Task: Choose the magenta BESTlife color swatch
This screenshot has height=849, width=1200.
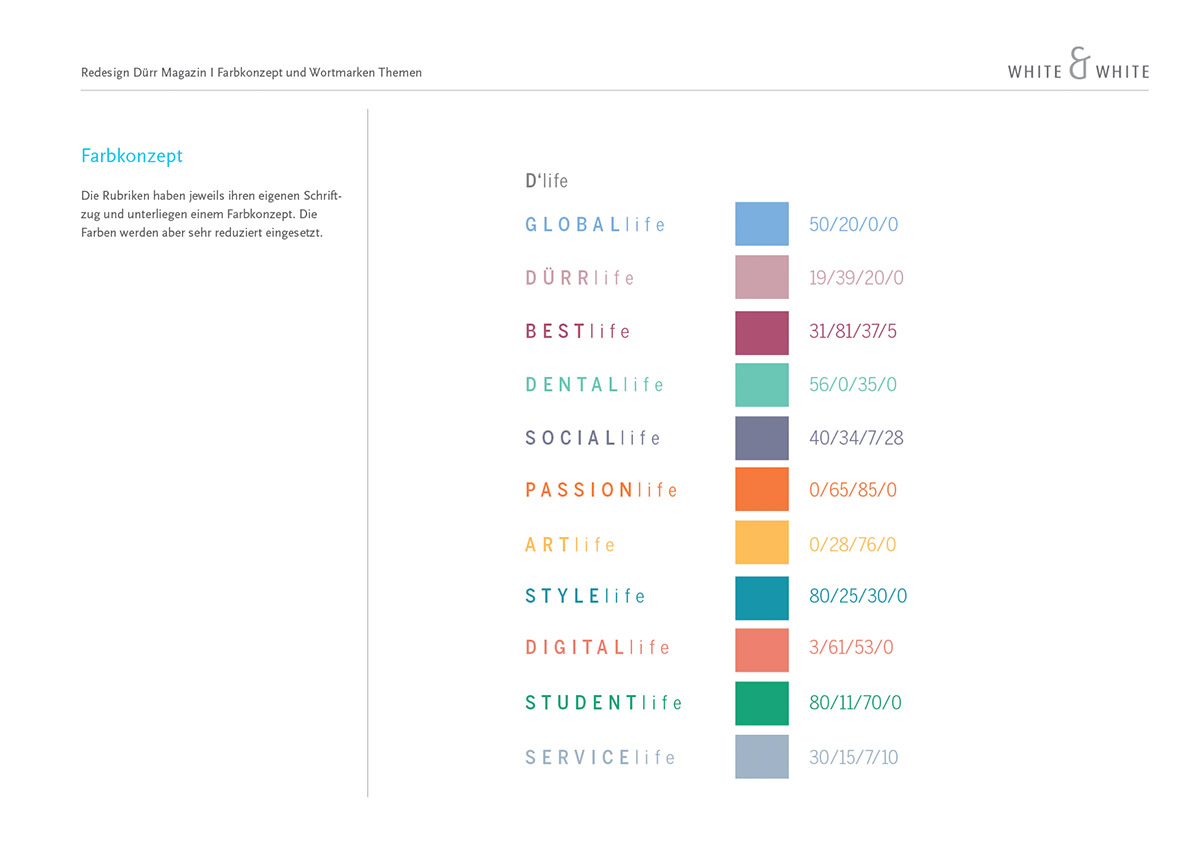Action: [761, 331]
